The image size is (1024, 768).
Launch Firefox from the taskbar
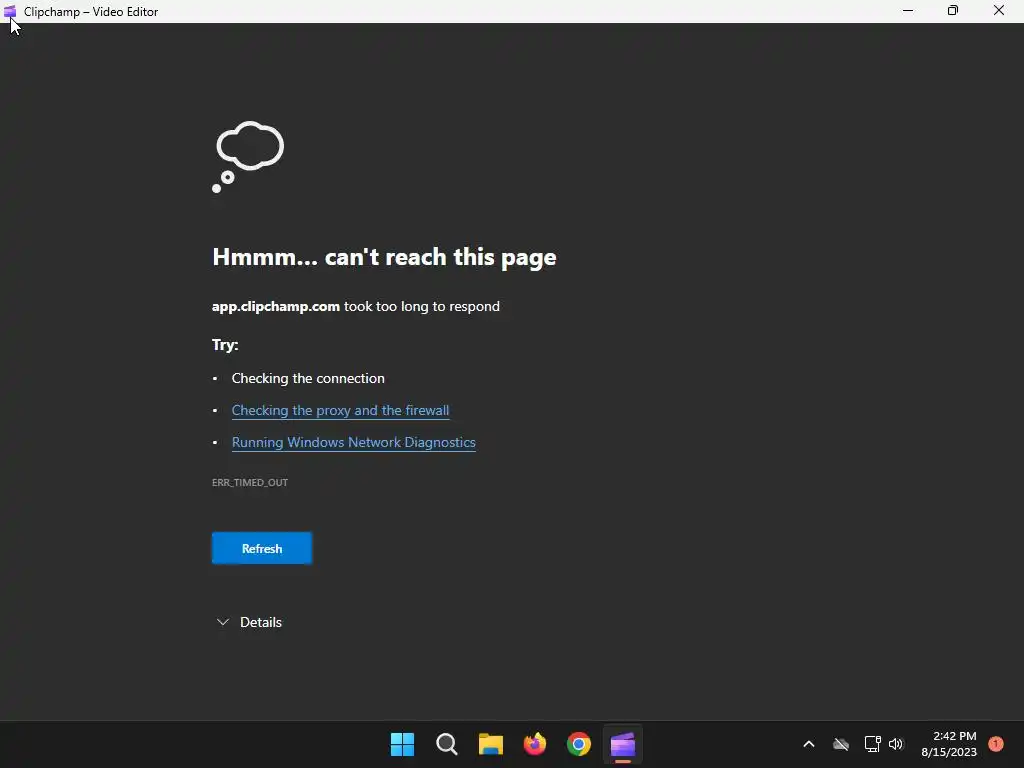[x=535, y=744]
